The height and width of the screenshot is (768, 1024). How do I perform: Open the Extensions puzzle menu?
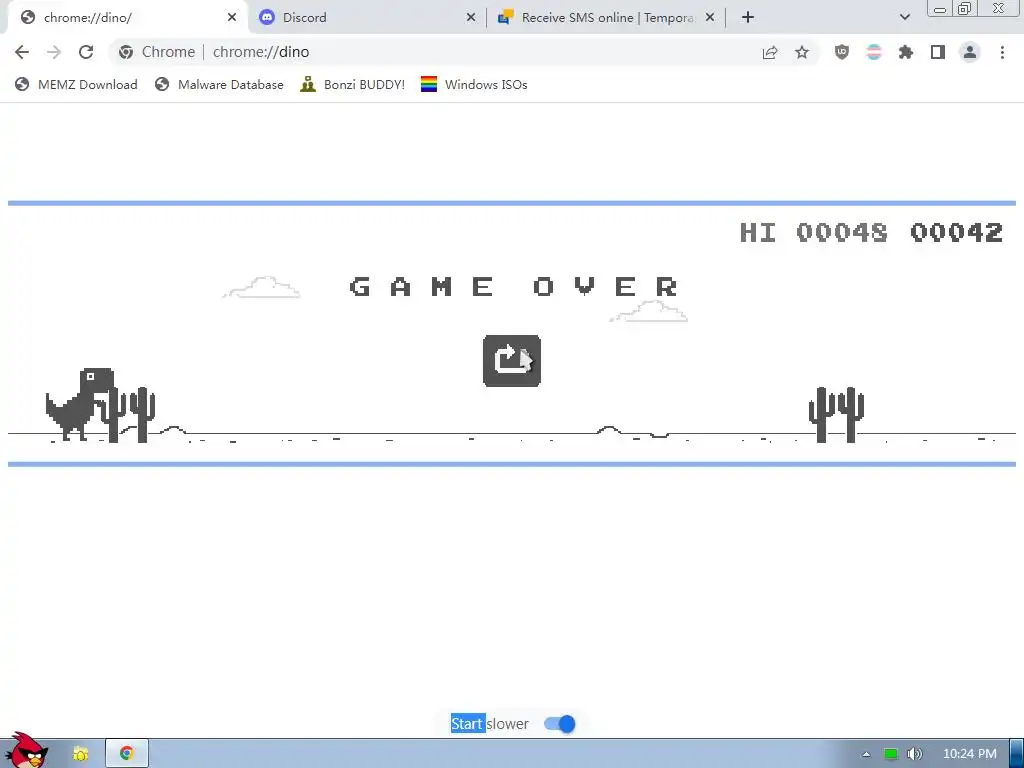906,52
